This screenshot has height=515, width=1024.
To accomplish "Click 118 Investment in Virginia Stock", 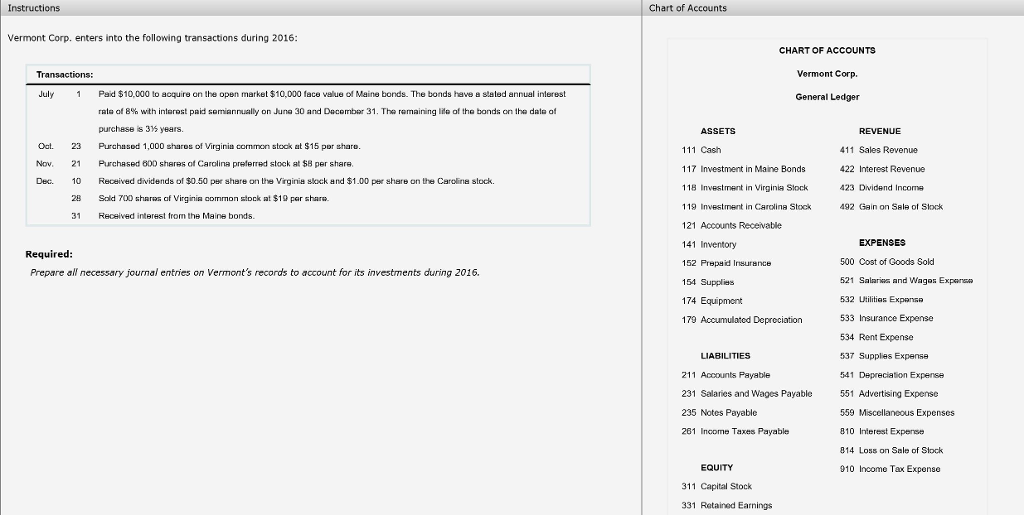I will 744,188.
